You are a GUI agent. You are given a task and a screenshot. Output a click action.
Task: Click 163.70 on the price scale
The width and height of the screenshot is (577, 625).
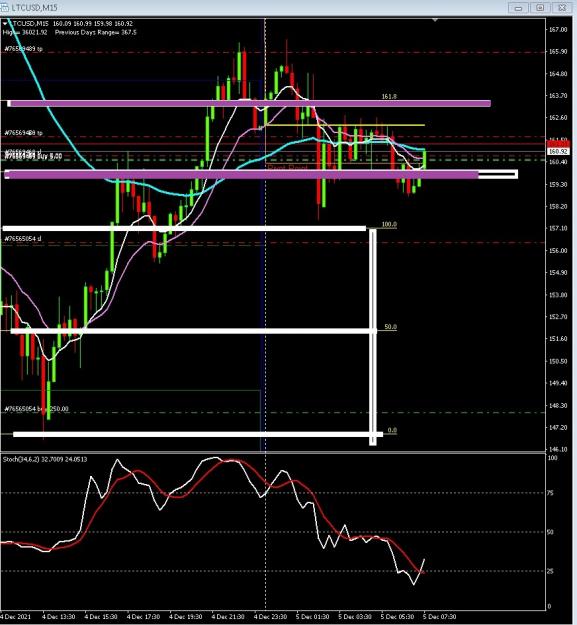click(x=558, y=96)
